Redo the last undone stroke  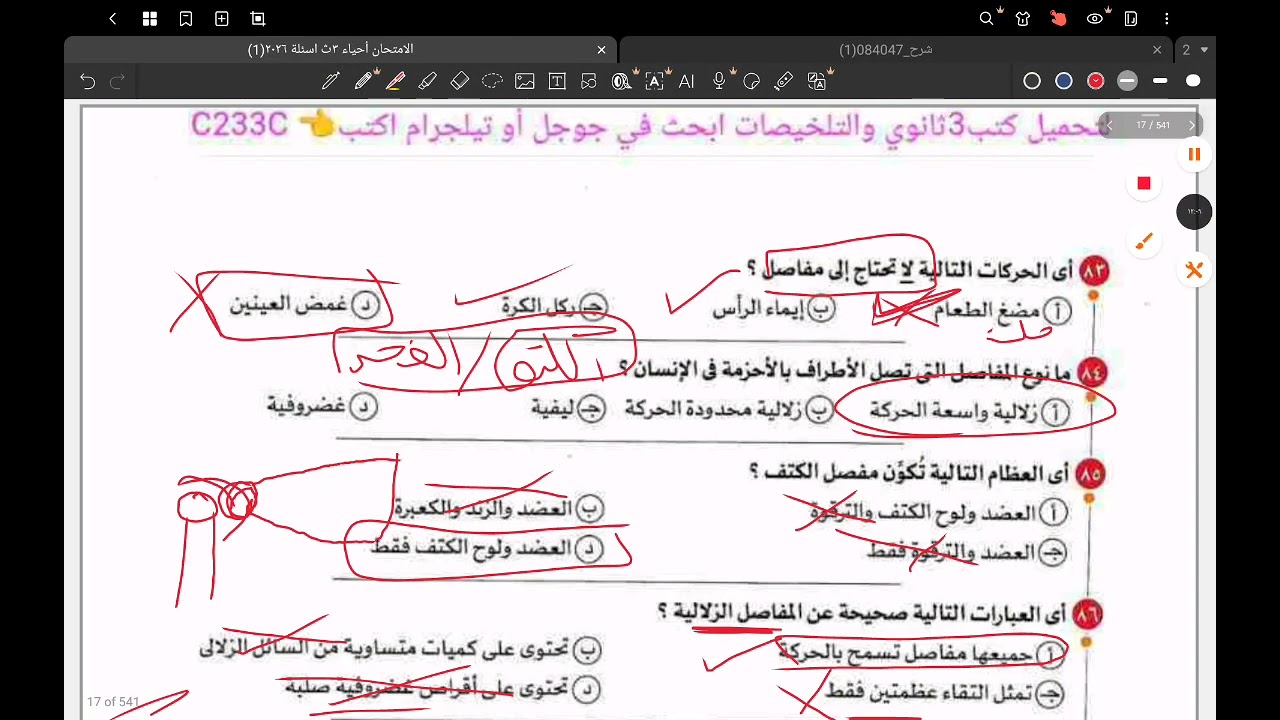tap(117, 81)
